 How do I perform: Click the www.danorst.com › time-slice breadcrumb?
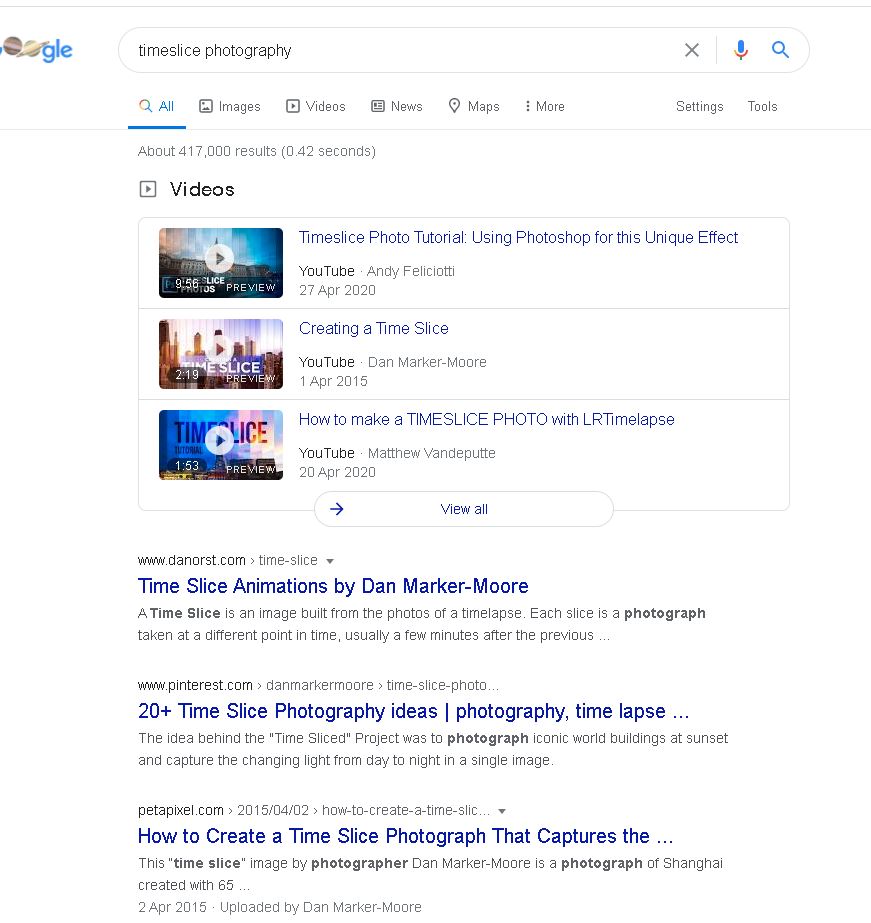pos(228,560)
